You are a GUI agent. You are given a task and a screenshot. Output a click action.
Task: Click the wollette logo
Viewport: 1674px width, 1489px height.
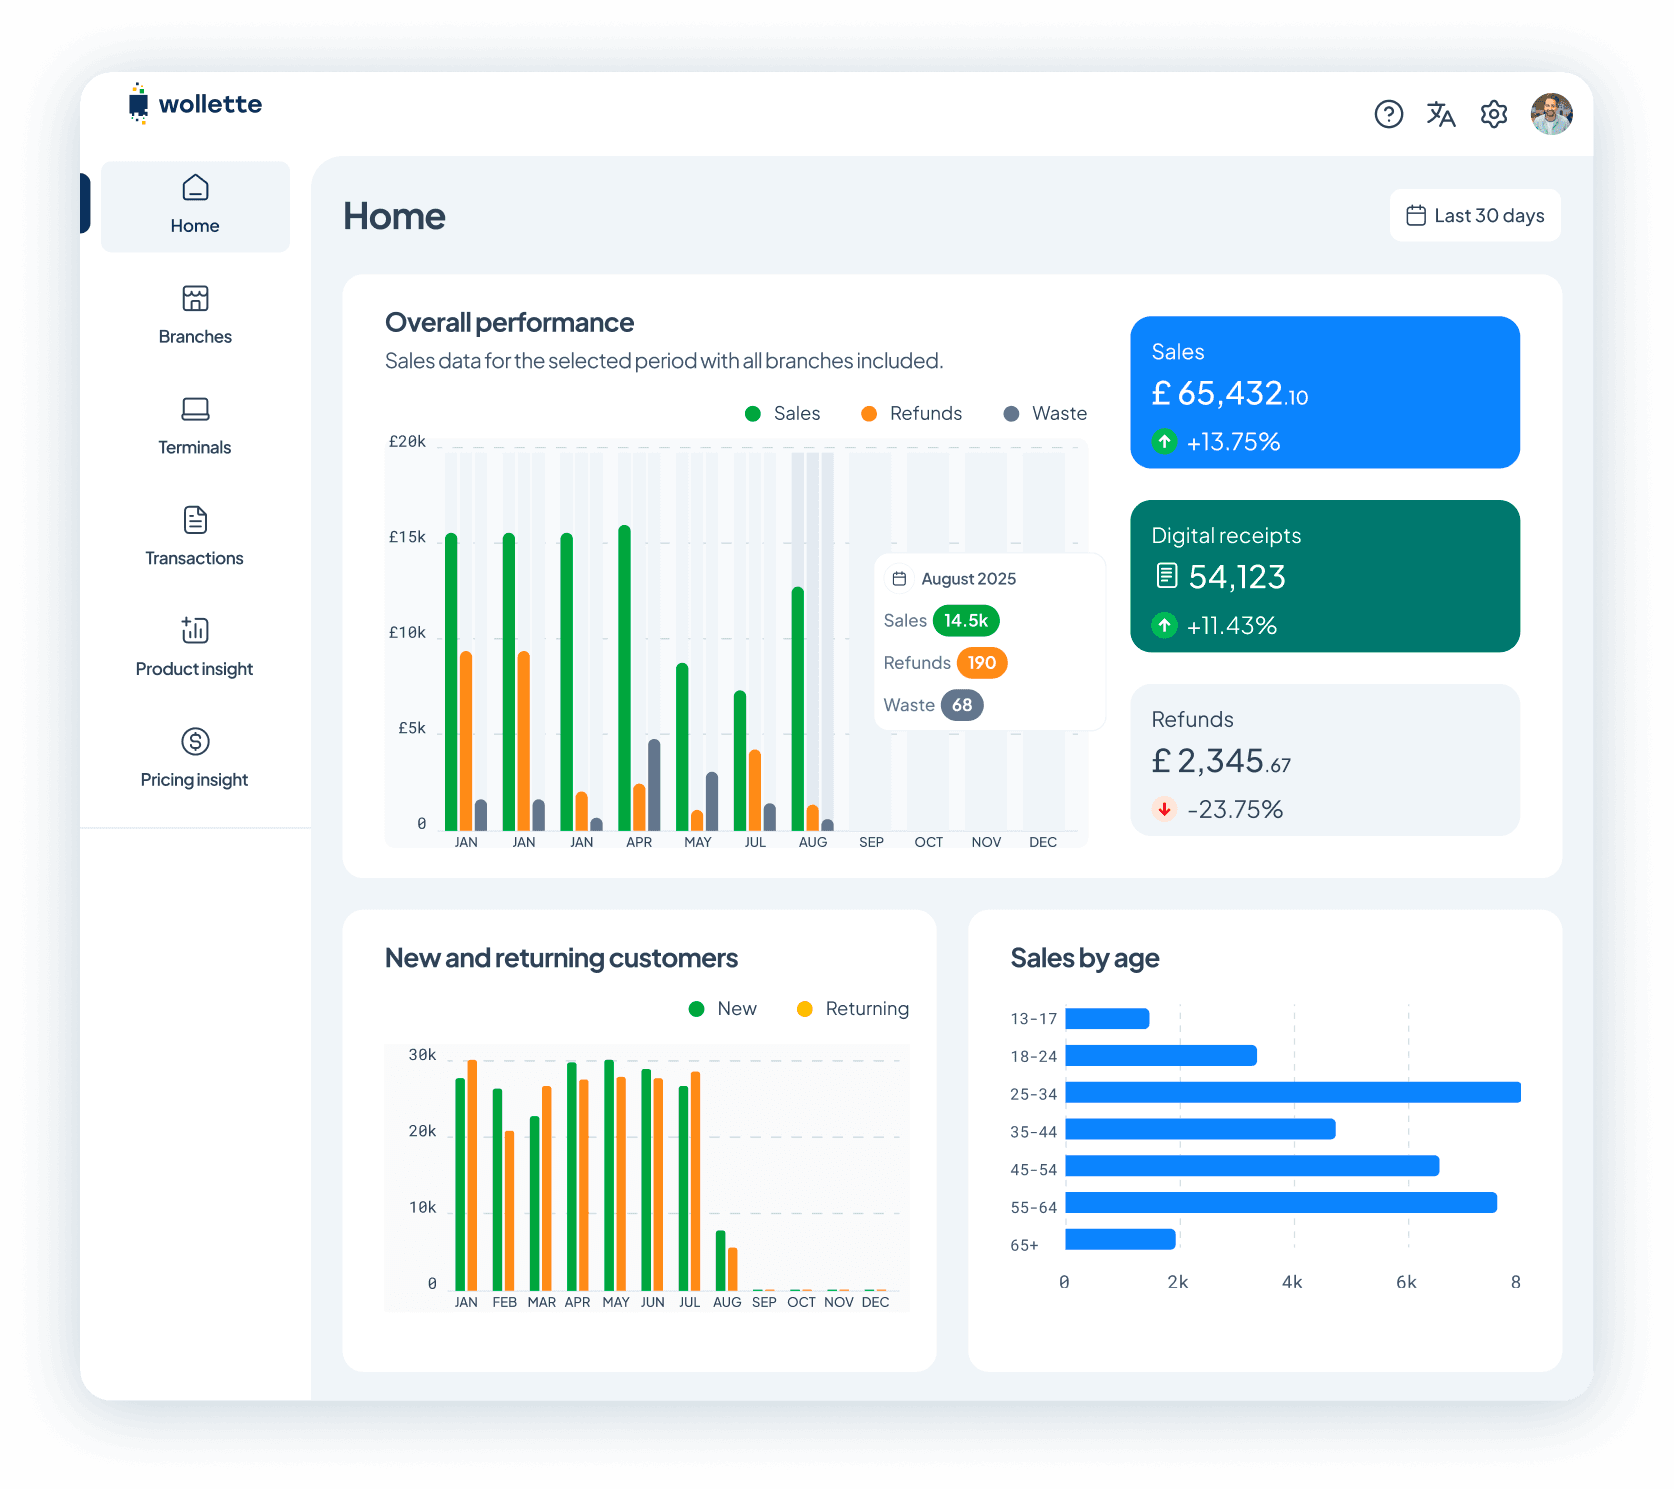[195, 104]
